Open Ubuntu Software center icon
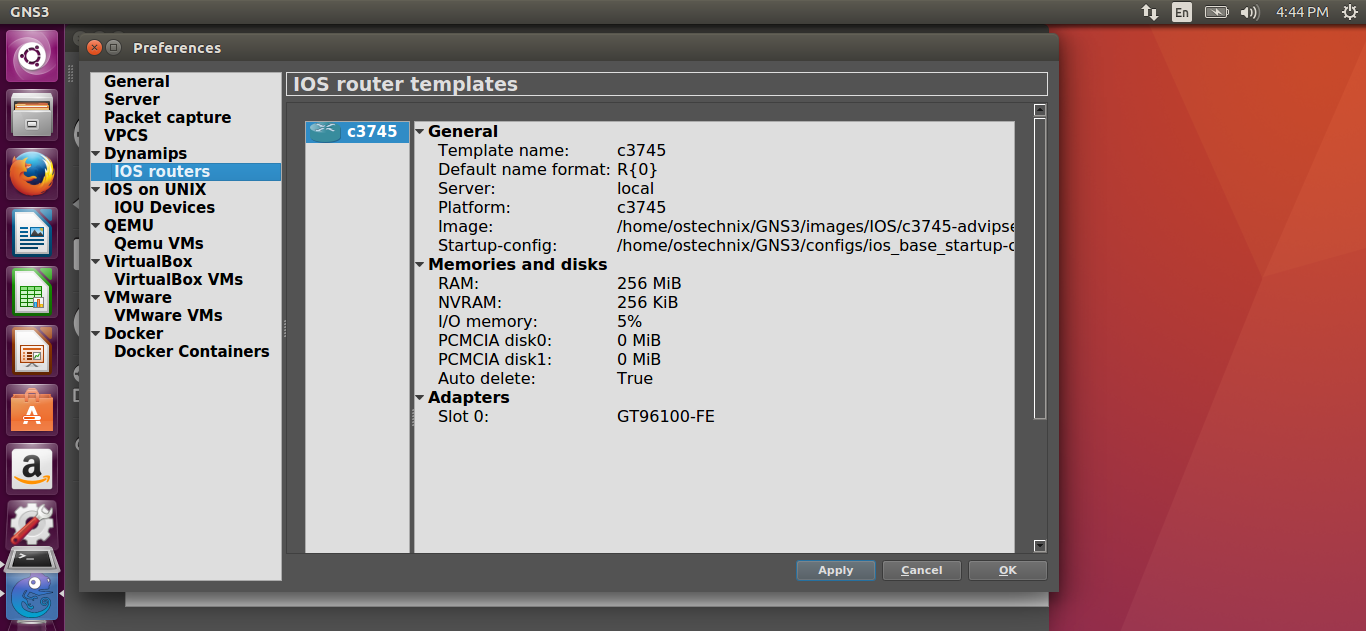The image size is (1366, 631). [x=33, y=410]
